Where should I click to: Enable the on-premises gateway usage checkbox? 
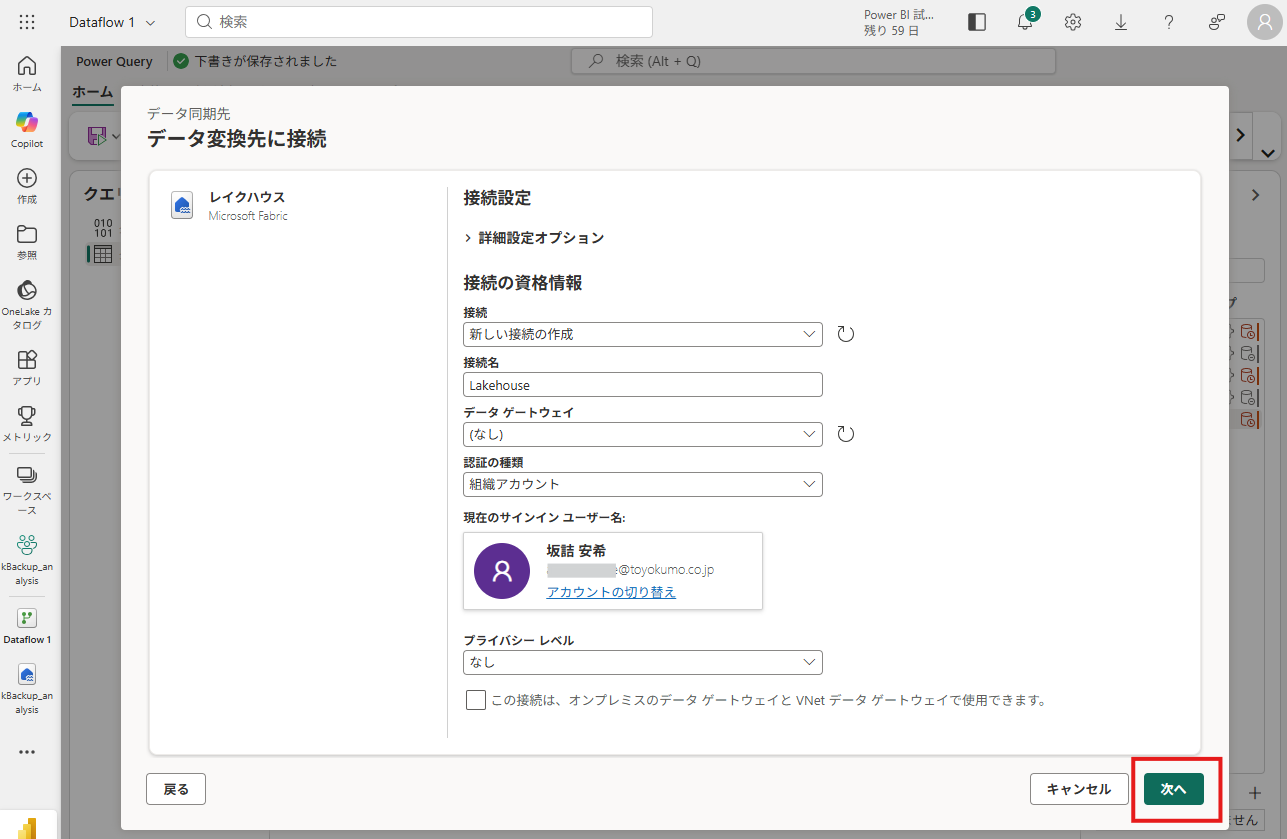coord(476,700)
